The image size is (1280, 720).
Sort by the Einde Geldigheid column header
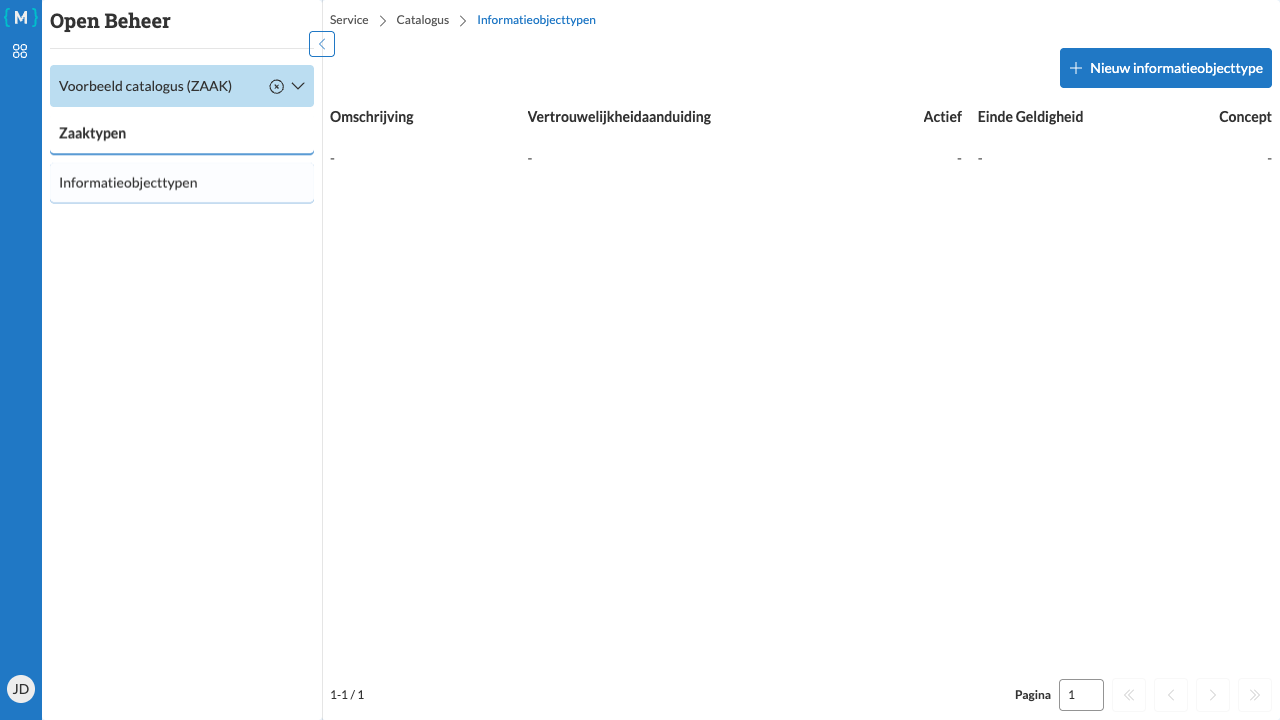tap(1030, 117)
